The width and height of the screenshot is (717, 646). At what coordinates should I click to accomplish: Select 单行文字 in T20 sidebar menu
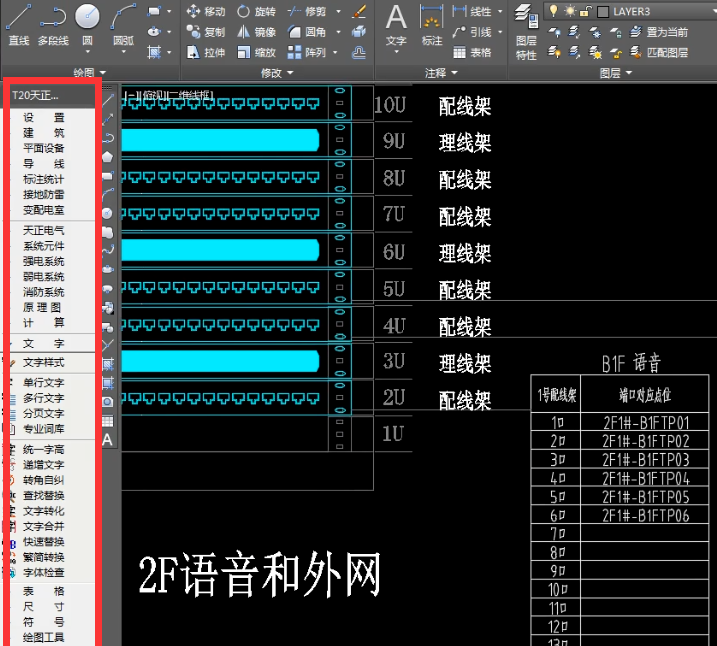[43, 383]
